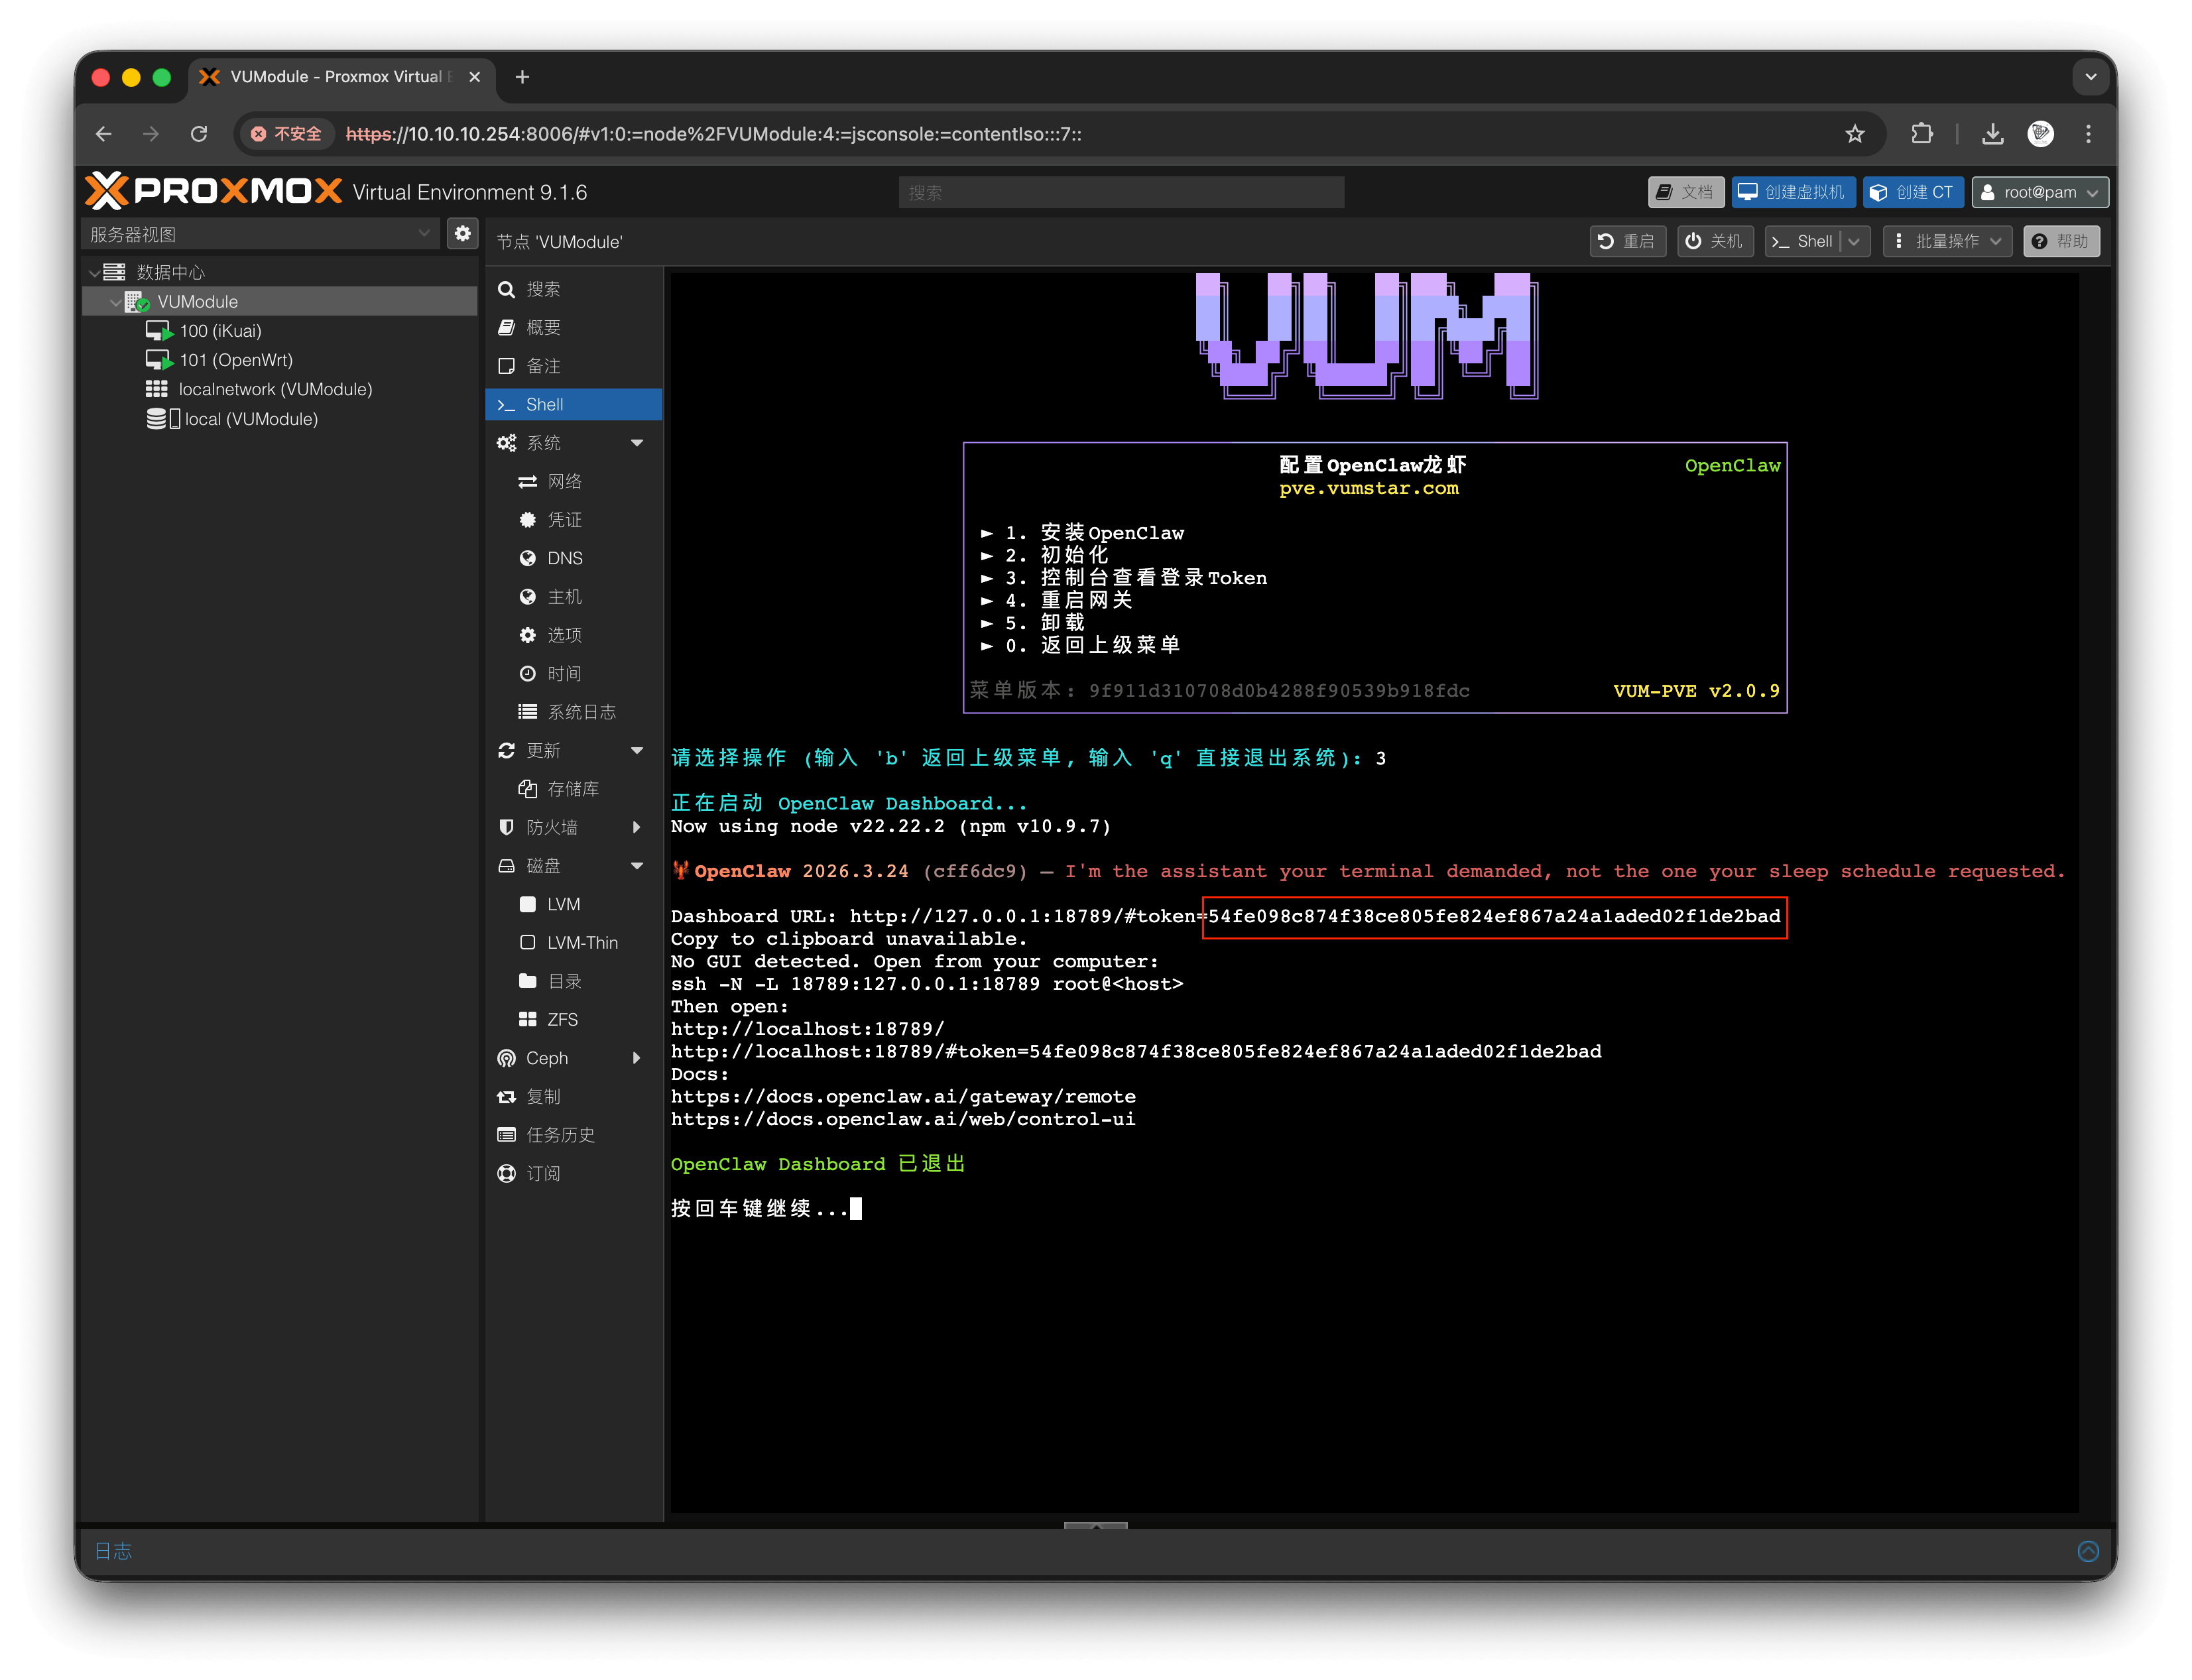Click the 不安全 security warning chip

(x=286, y=134)
